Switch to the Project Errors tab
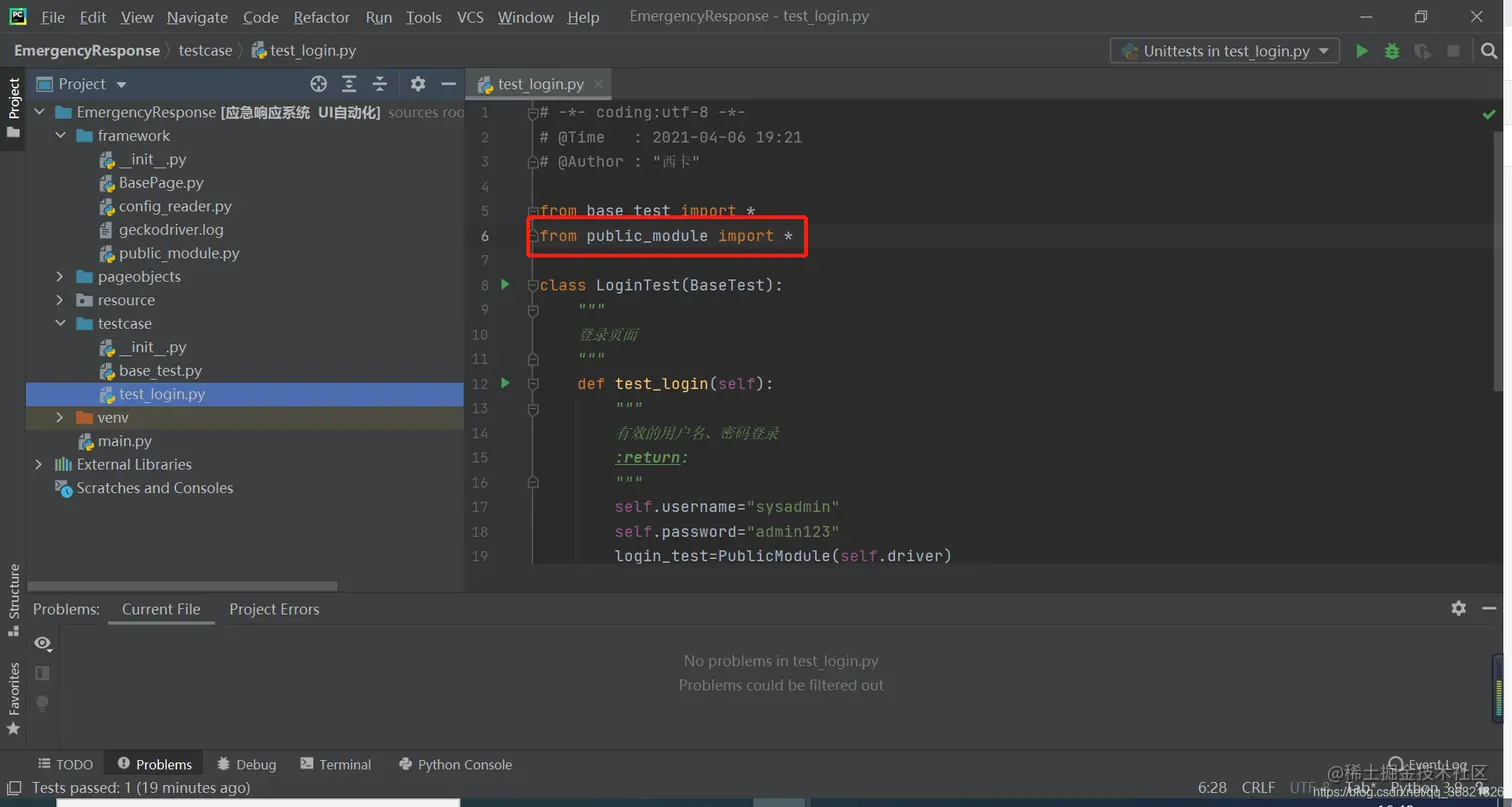This screenshot has width=1512, height=807. click(274, 609)
